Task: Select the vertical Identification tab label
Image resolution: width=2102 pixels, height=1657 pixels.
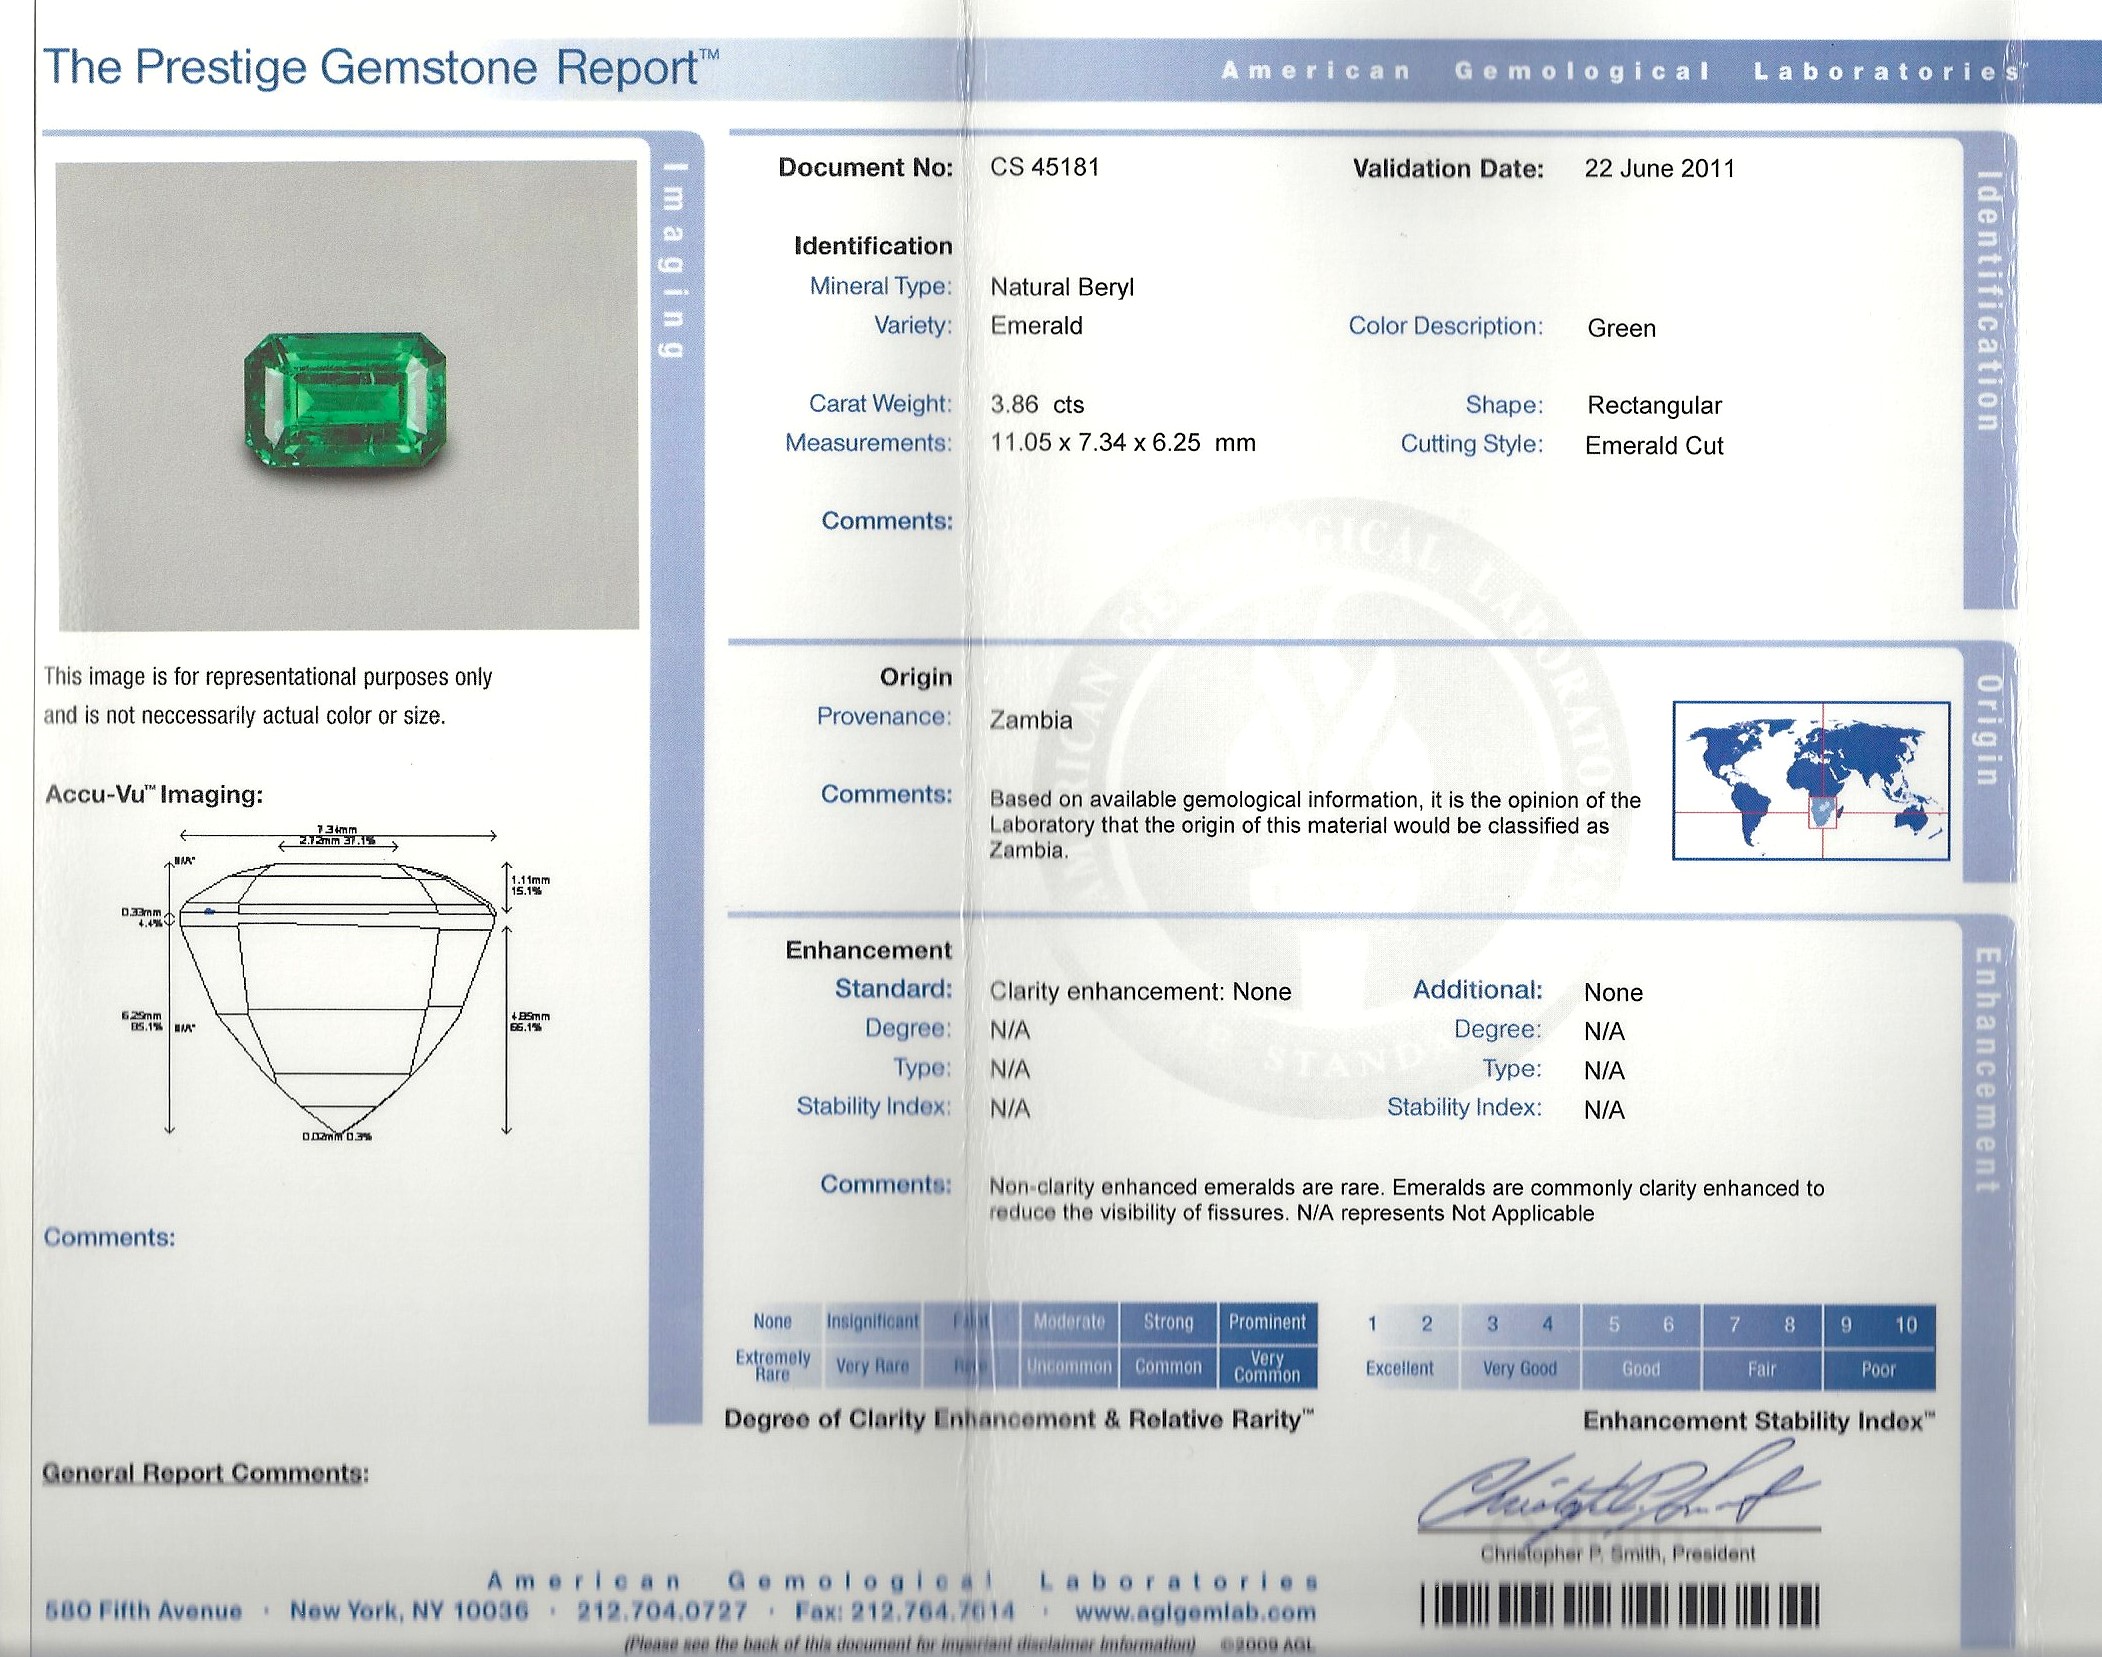Action: (x=1988, y=300)
